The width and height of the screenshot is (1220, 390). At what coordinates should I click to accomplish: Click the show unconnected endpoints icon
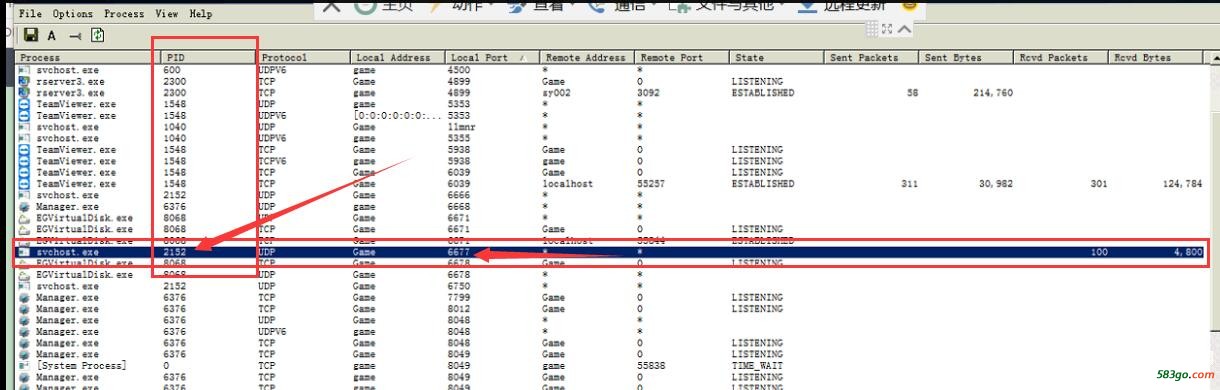[75, 35]
